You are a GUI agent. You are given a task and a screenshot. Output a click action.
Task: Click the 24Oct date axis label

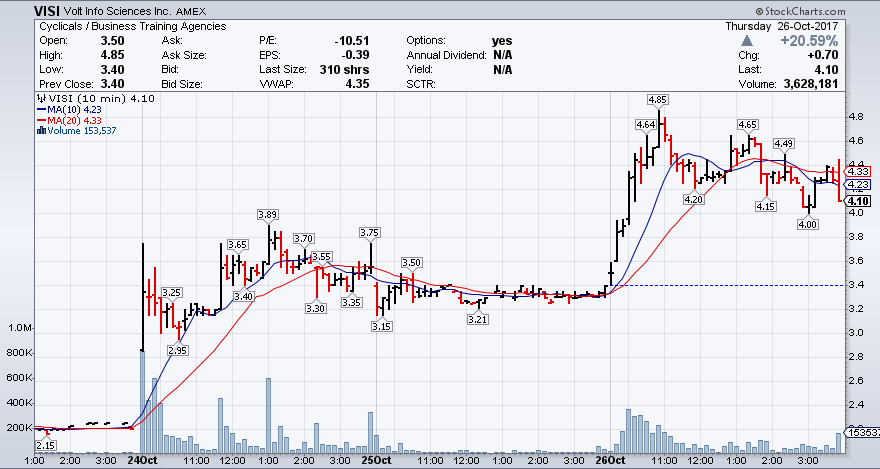tap(143, 462)
